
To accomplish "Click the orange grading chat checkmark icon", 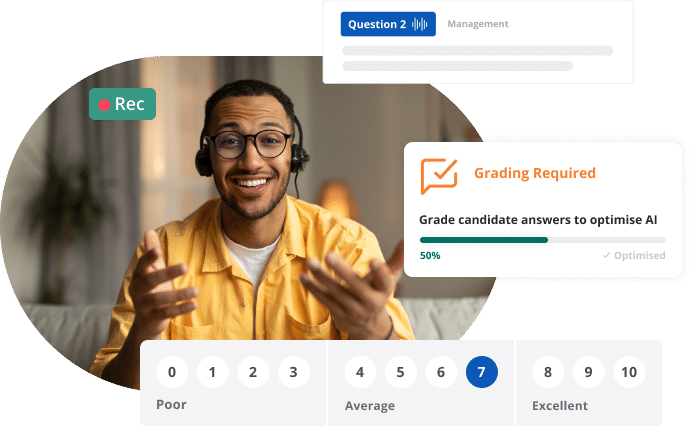I will click(x=439, y=176).
